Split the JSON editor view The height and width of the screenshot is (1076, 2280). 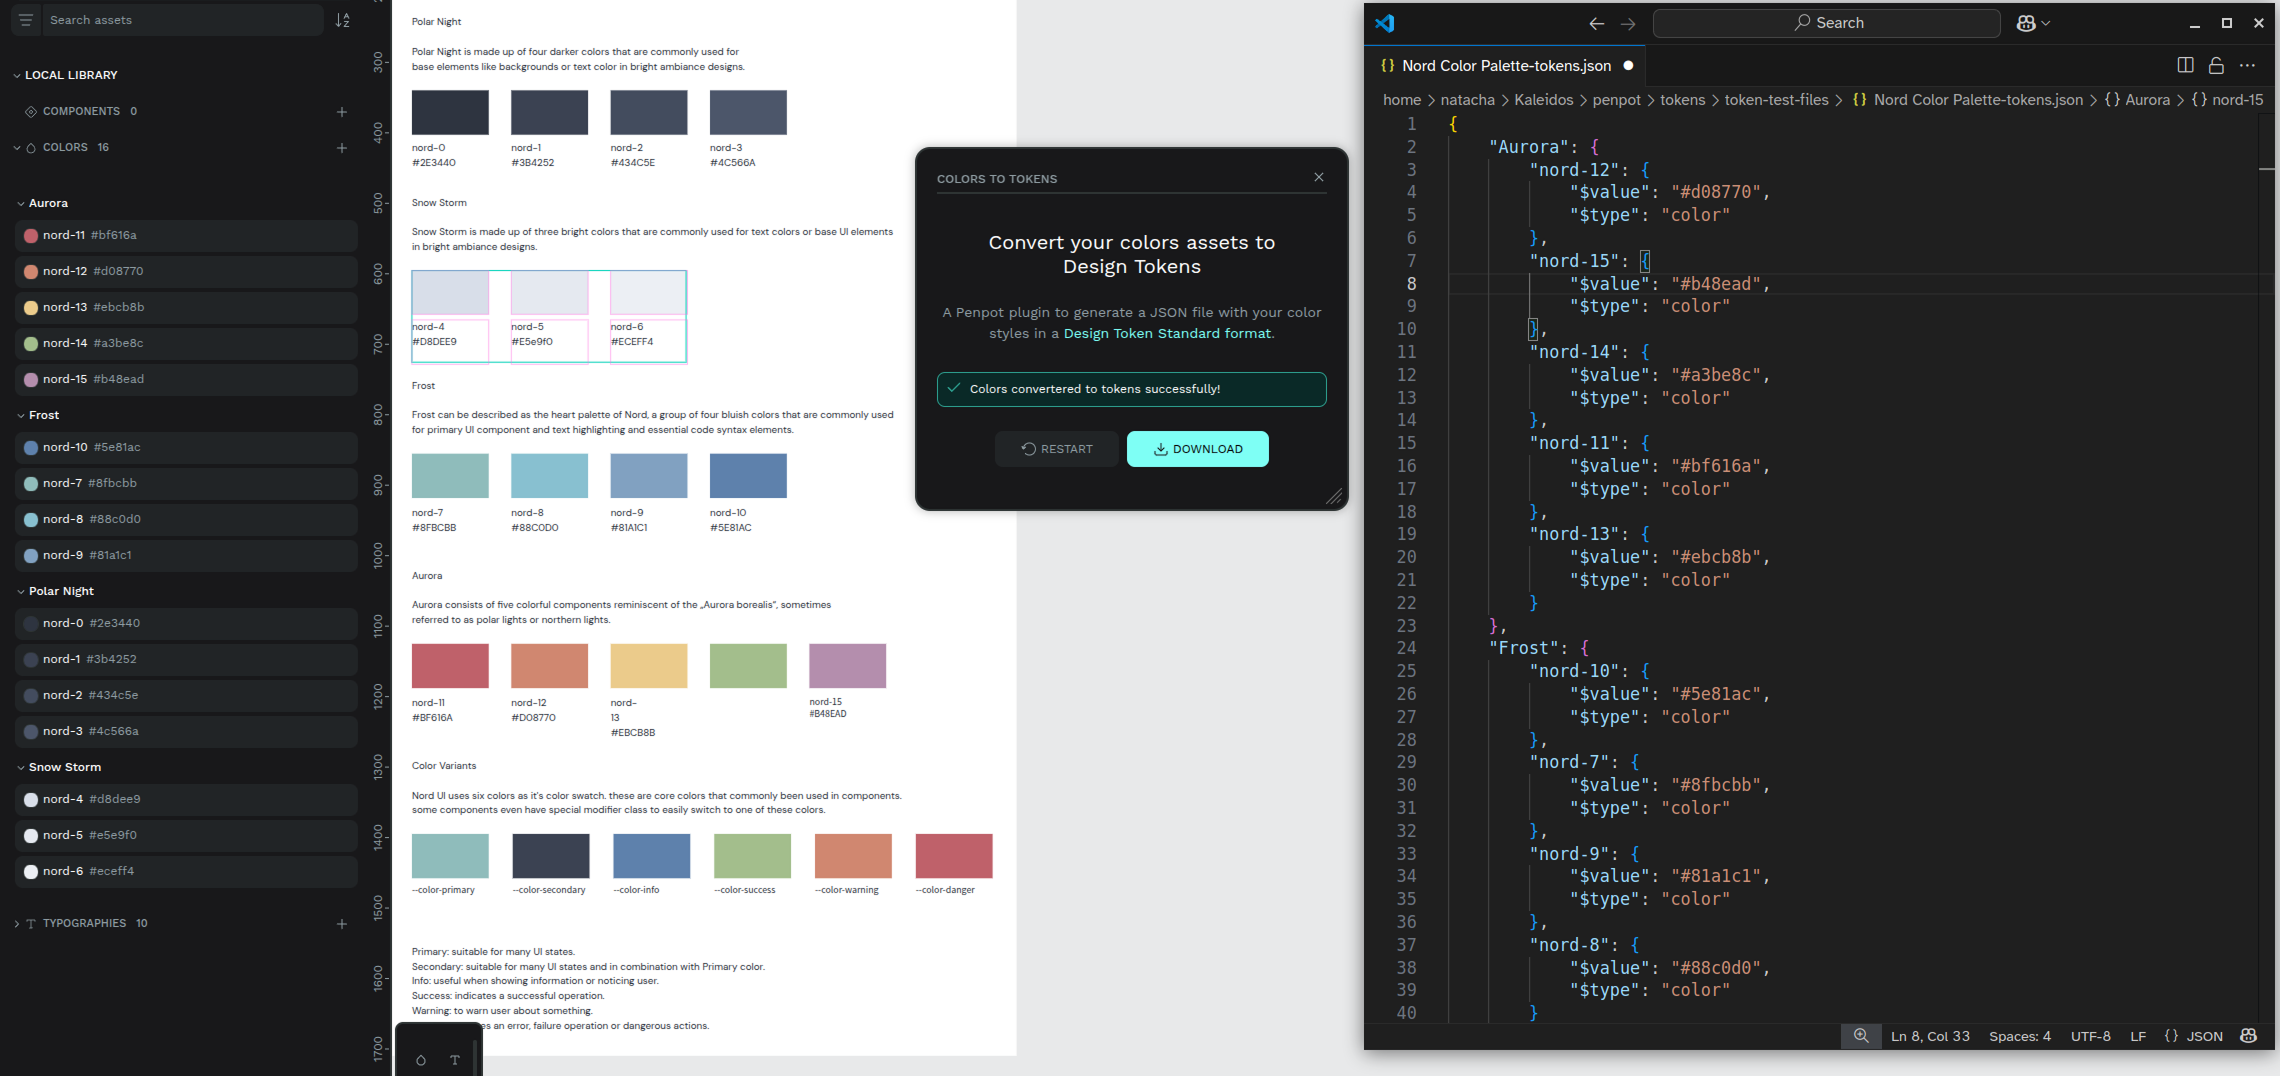click(x=2183, y=65)
